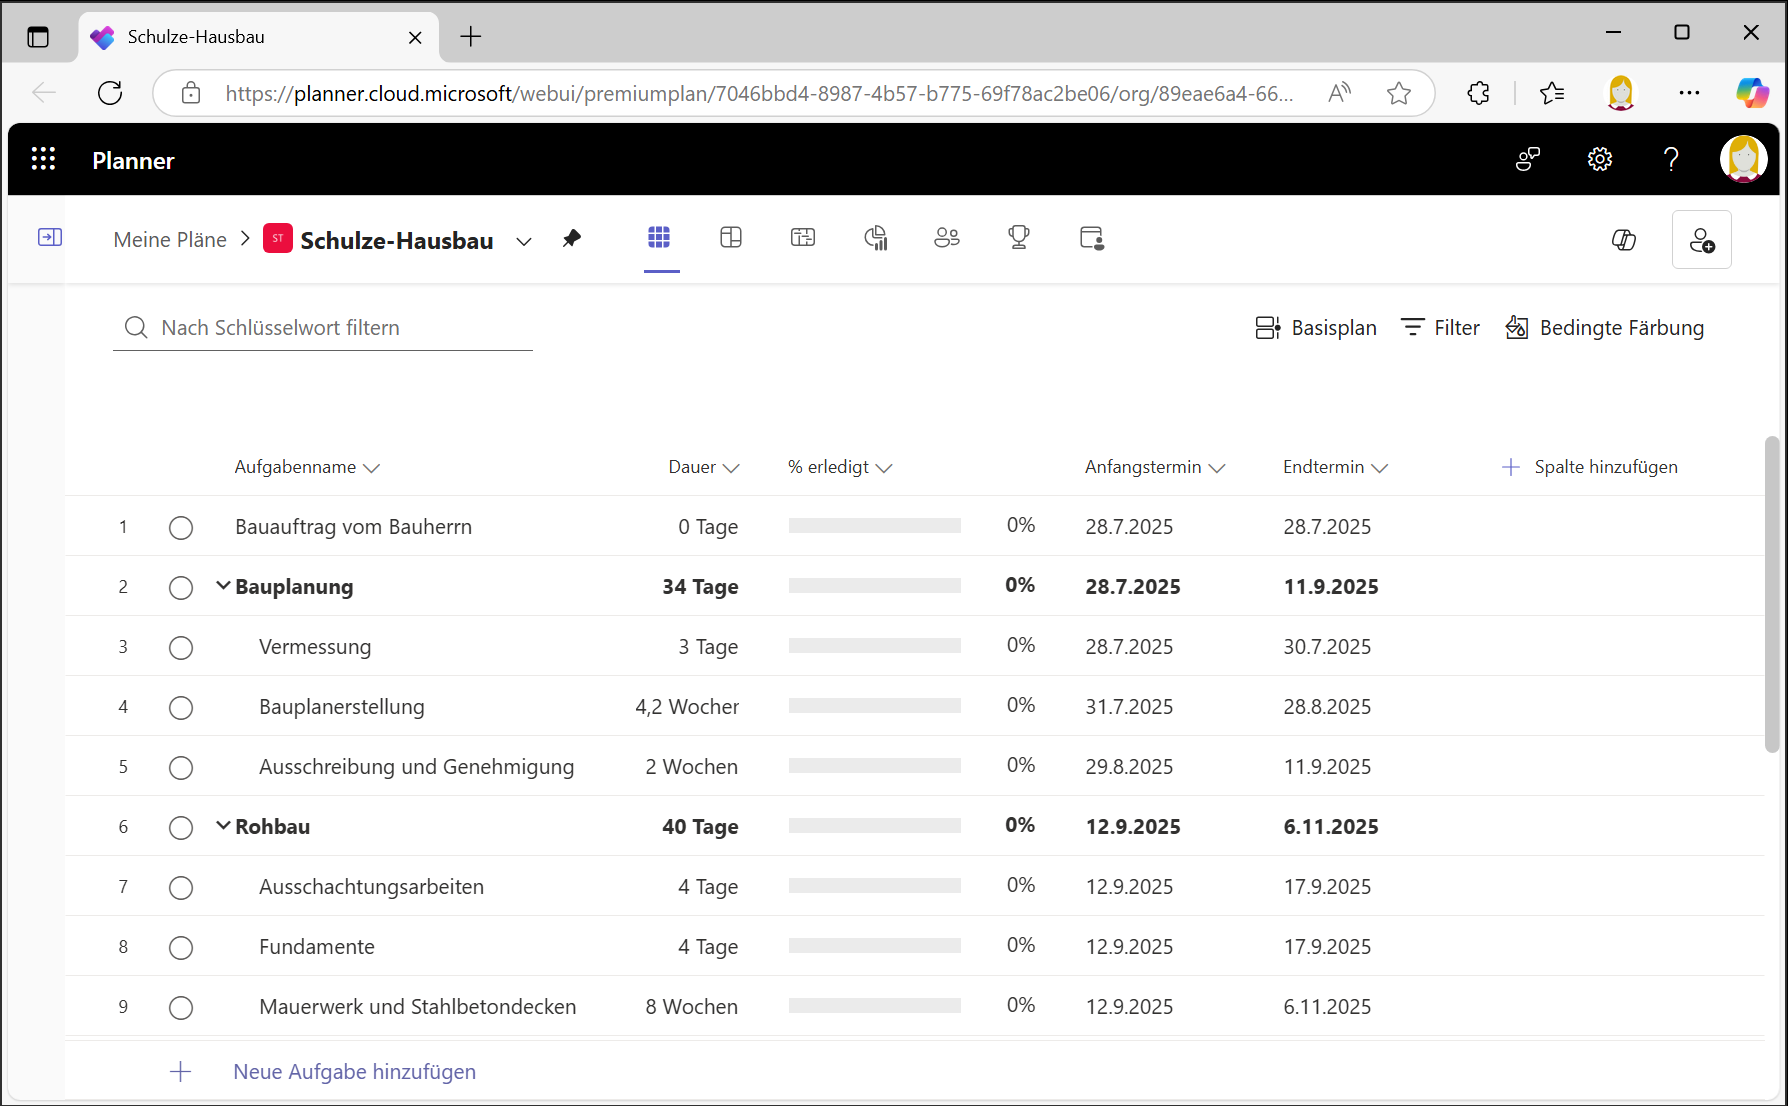Open the app launcher grid icon
Screen dimensions: 1788x1106
(x=43, y=159)
